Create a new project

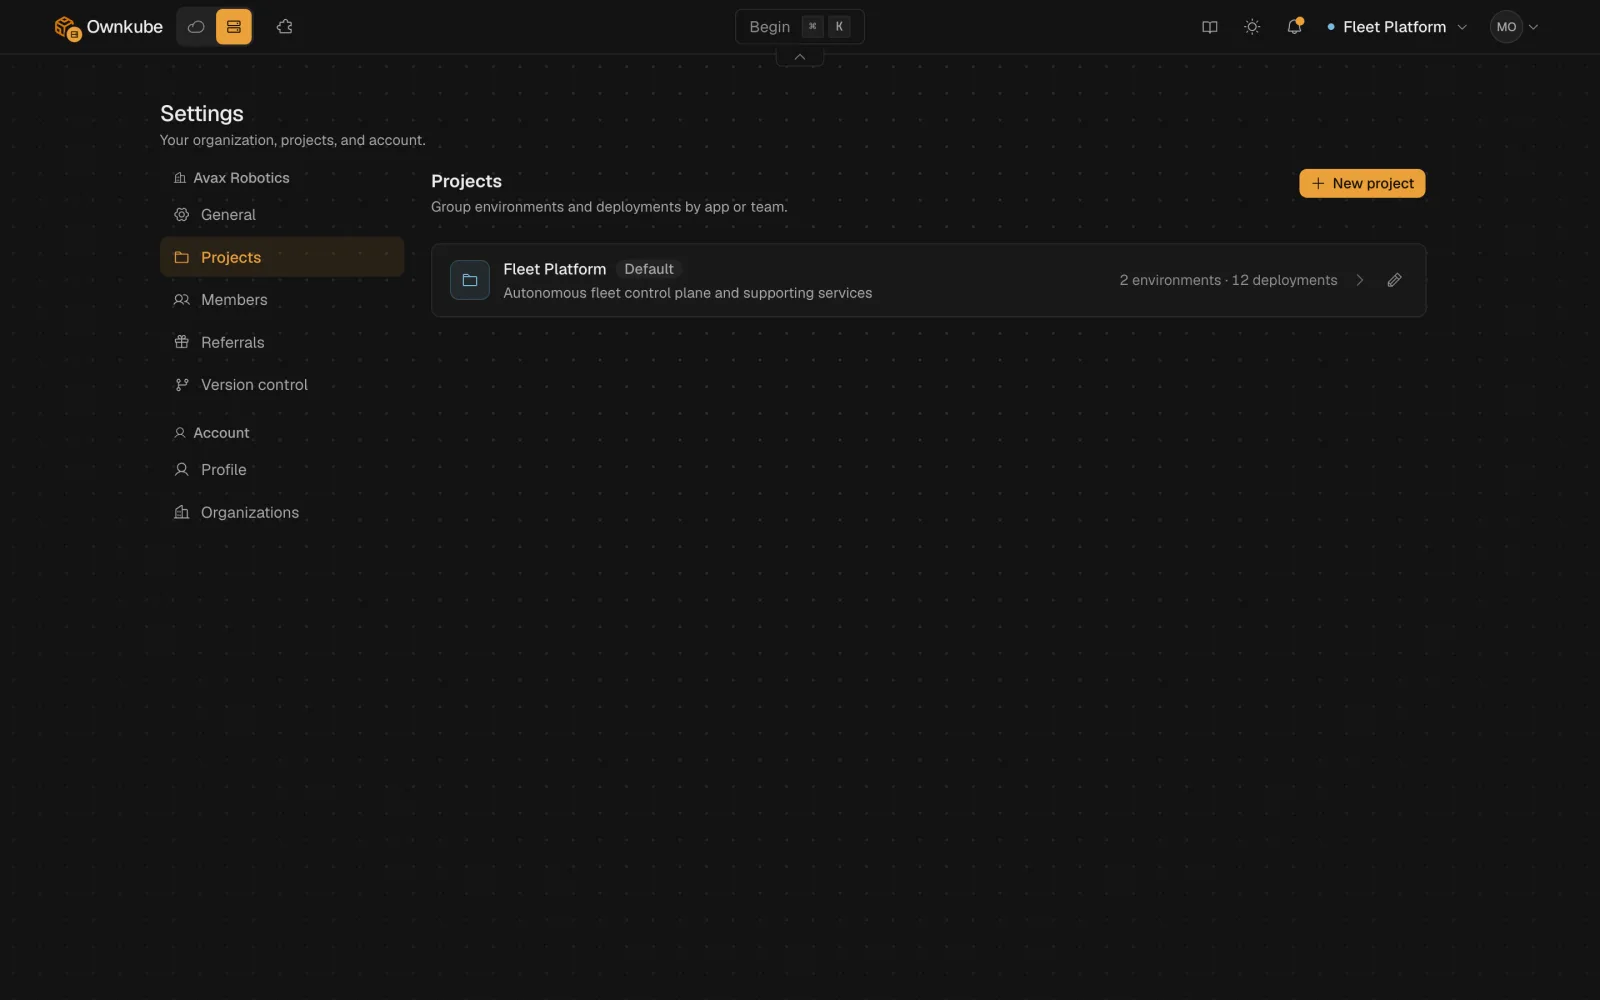pos(1362,183)
